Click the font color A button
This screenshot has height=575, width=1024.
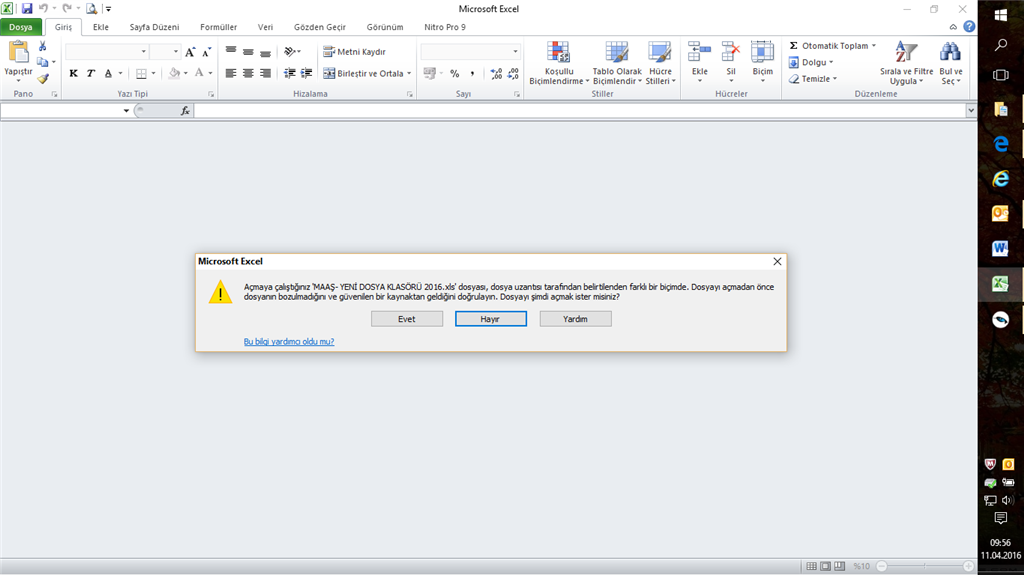[199, 73]
